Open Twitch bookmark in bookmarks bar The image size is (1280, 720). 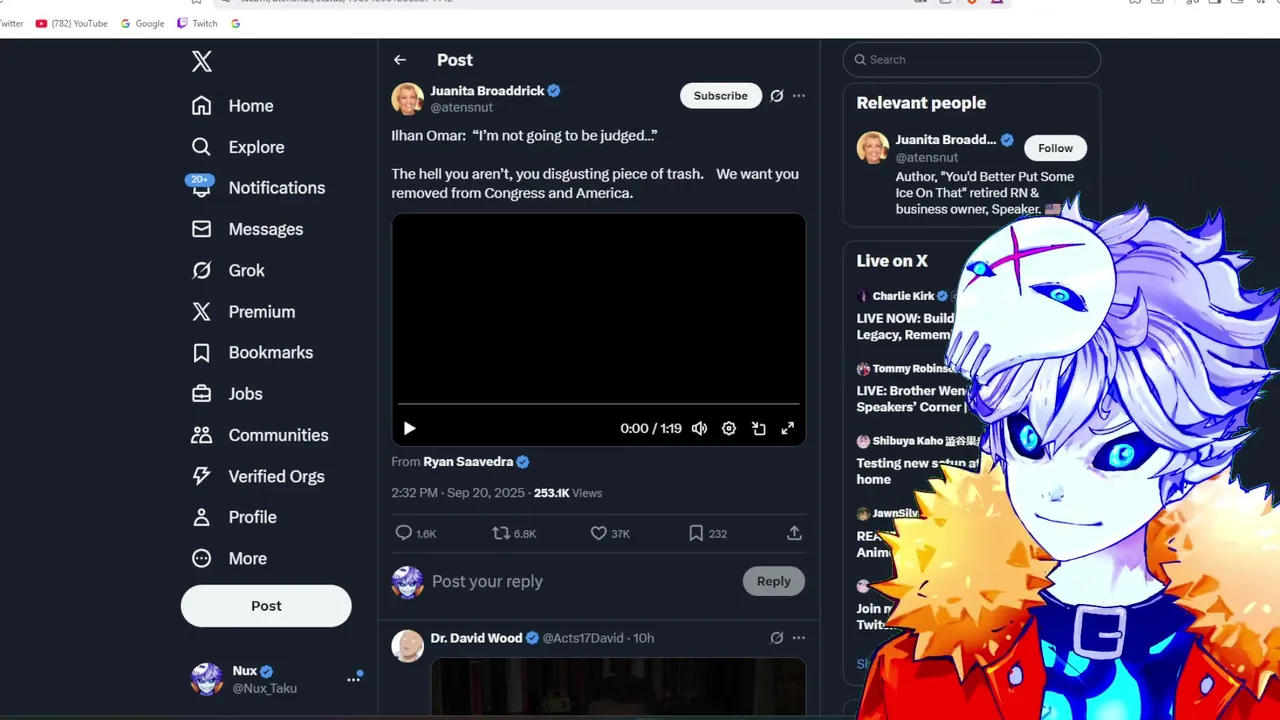197,23
